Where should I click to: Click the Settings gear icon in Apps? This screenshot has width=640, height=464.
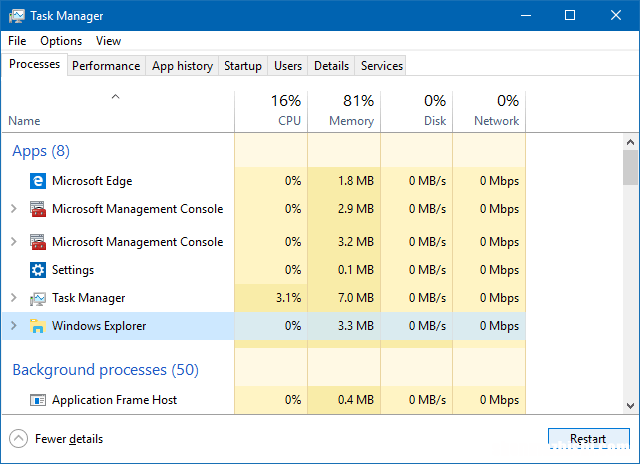click(x=38, y=270)
